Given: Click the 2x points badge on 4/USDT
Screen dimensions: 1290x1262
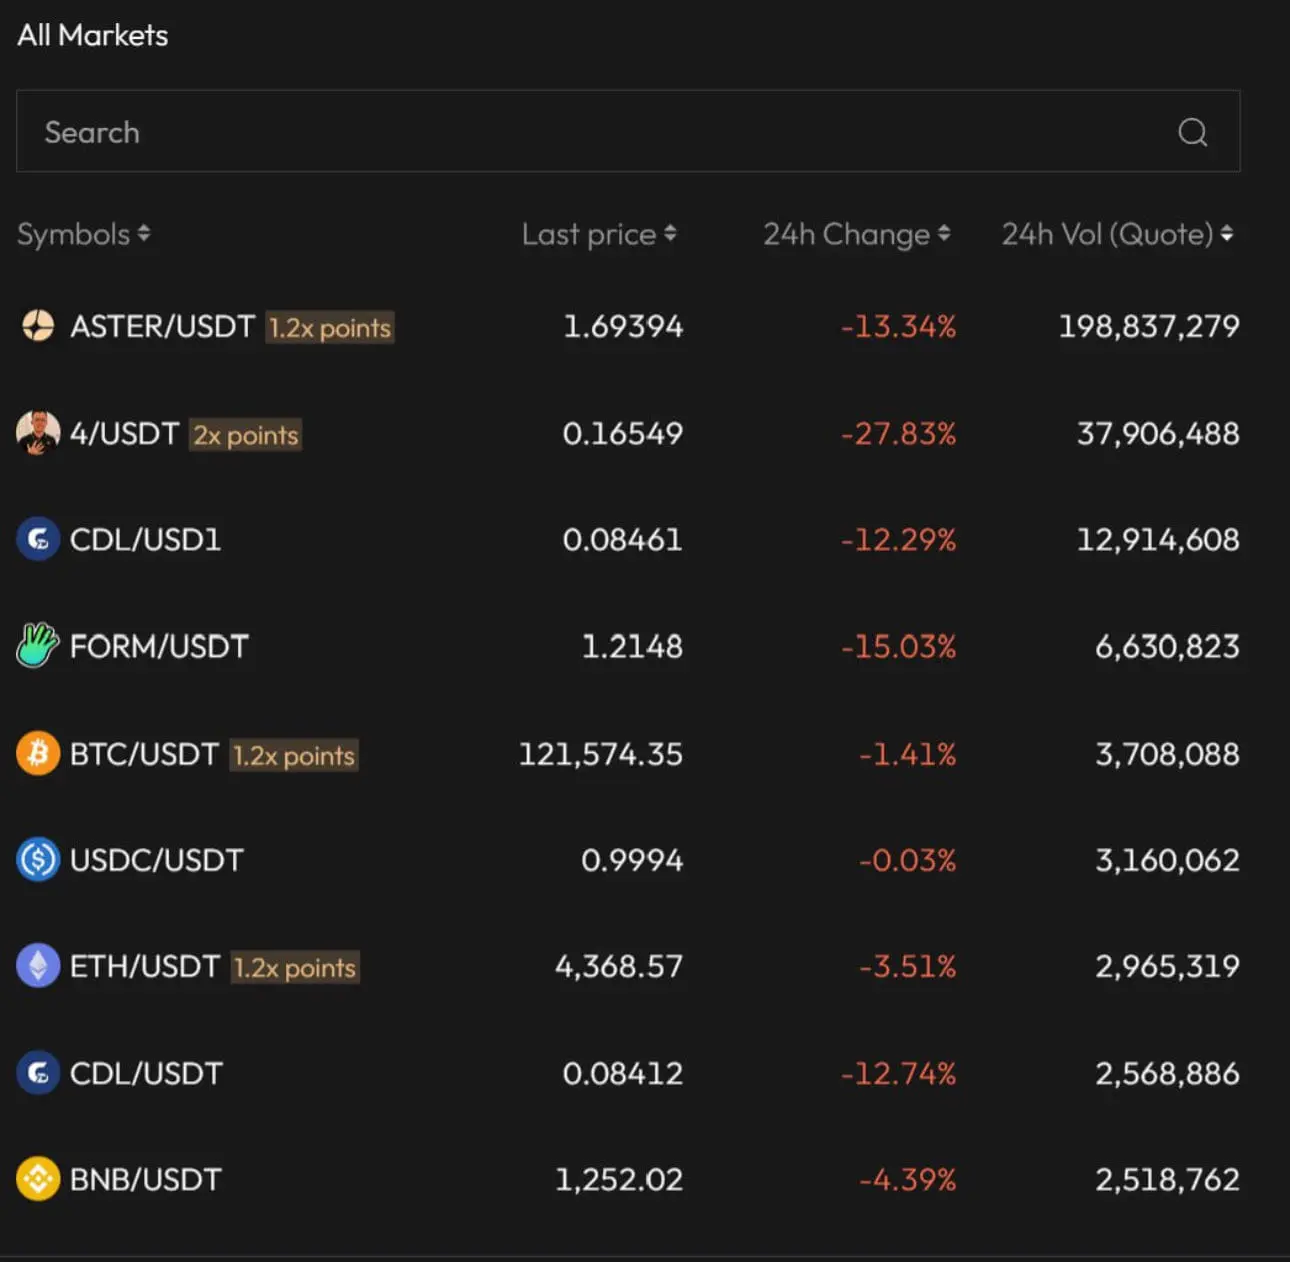Looking at the screenshot, I should coord(246,435).
